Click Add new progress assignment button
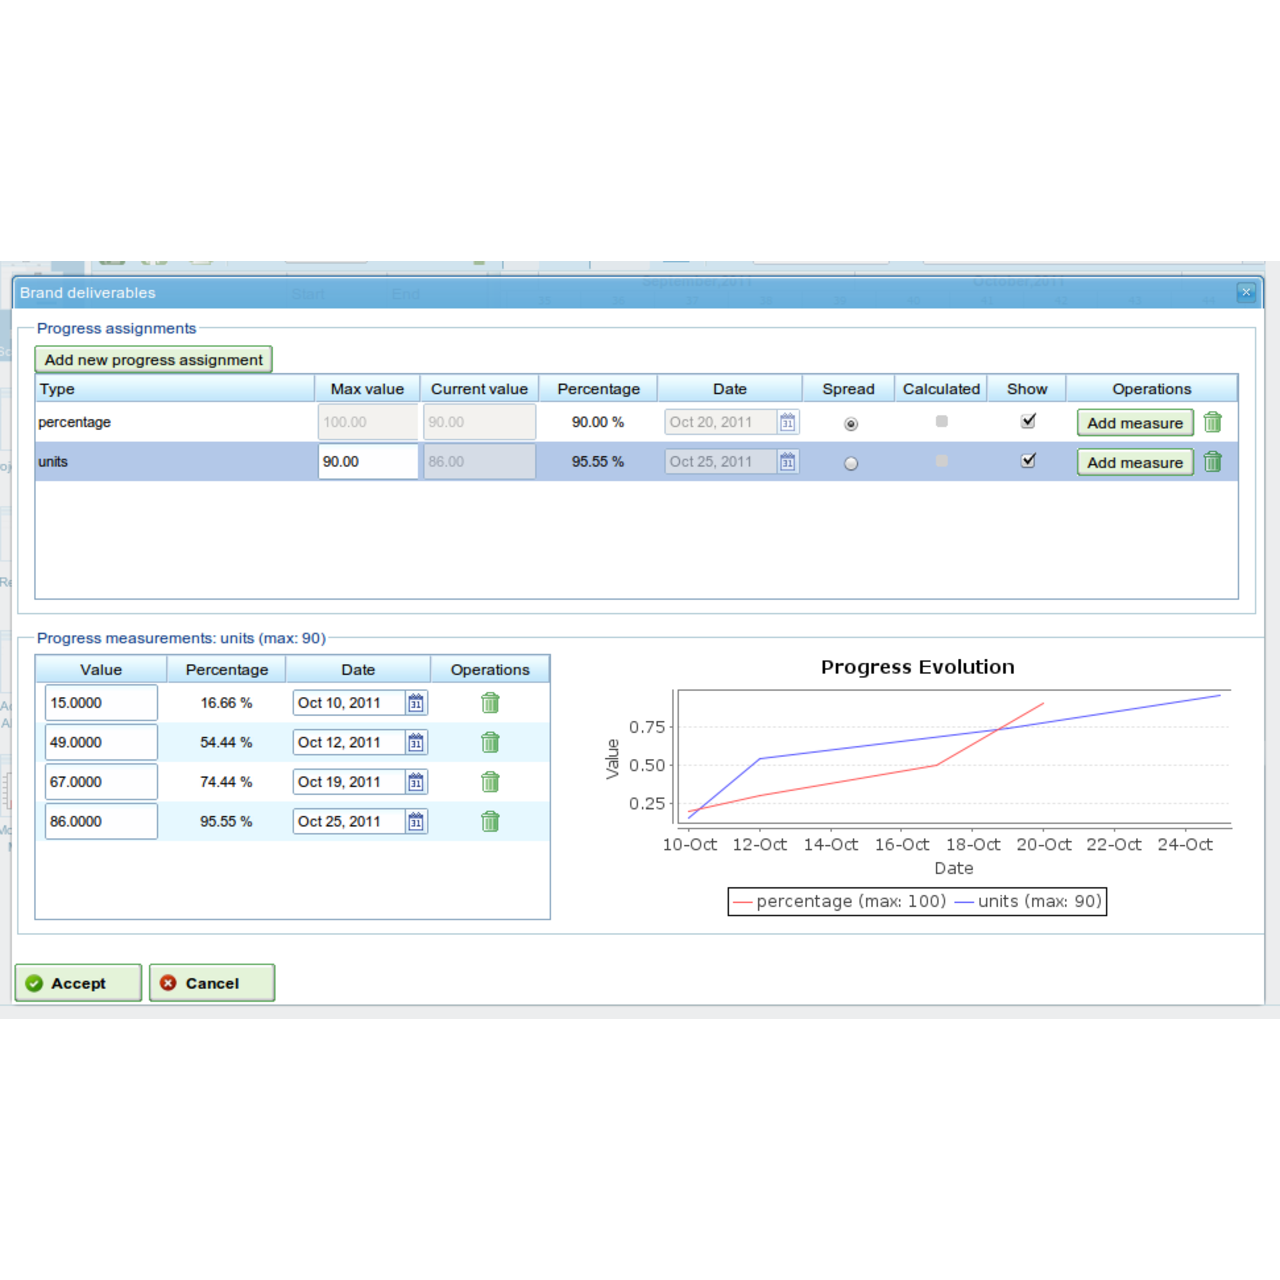This screenshot has width=1280, height=1280. pos(154,360)
